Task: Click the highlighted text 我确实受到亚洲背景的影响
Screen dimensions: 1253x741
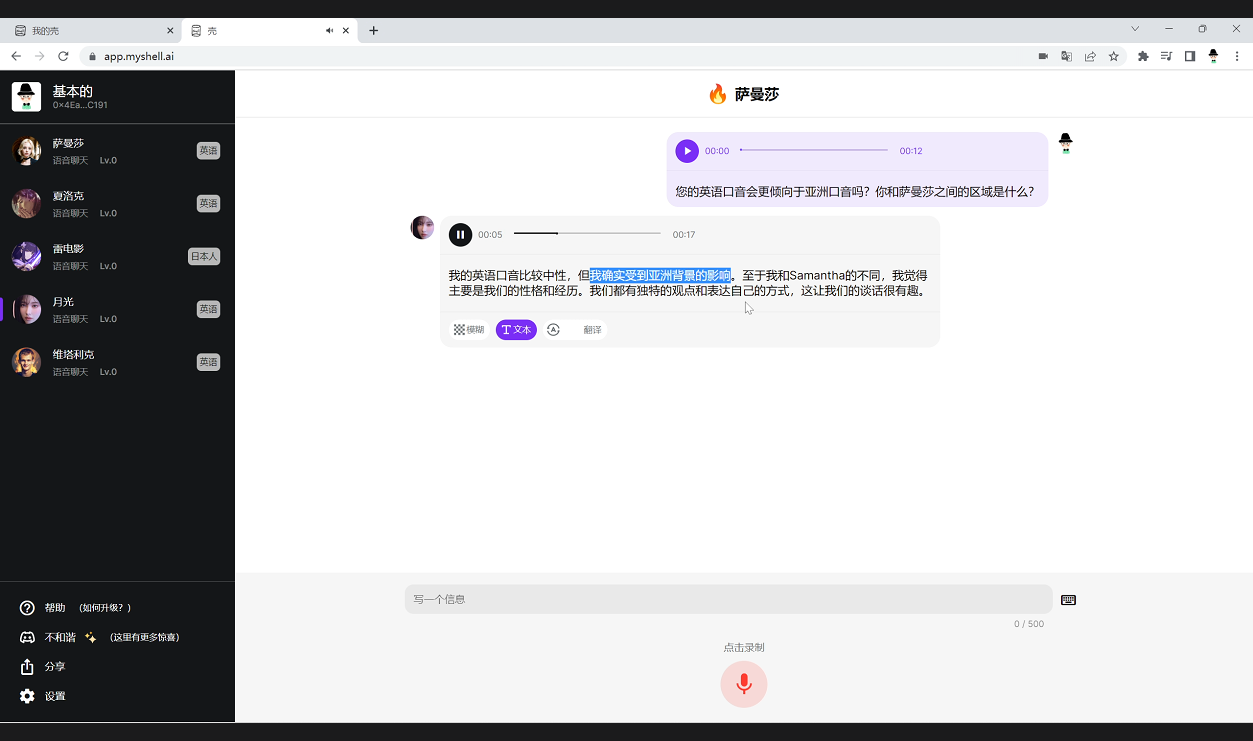Action: click(x=660, y=275)
